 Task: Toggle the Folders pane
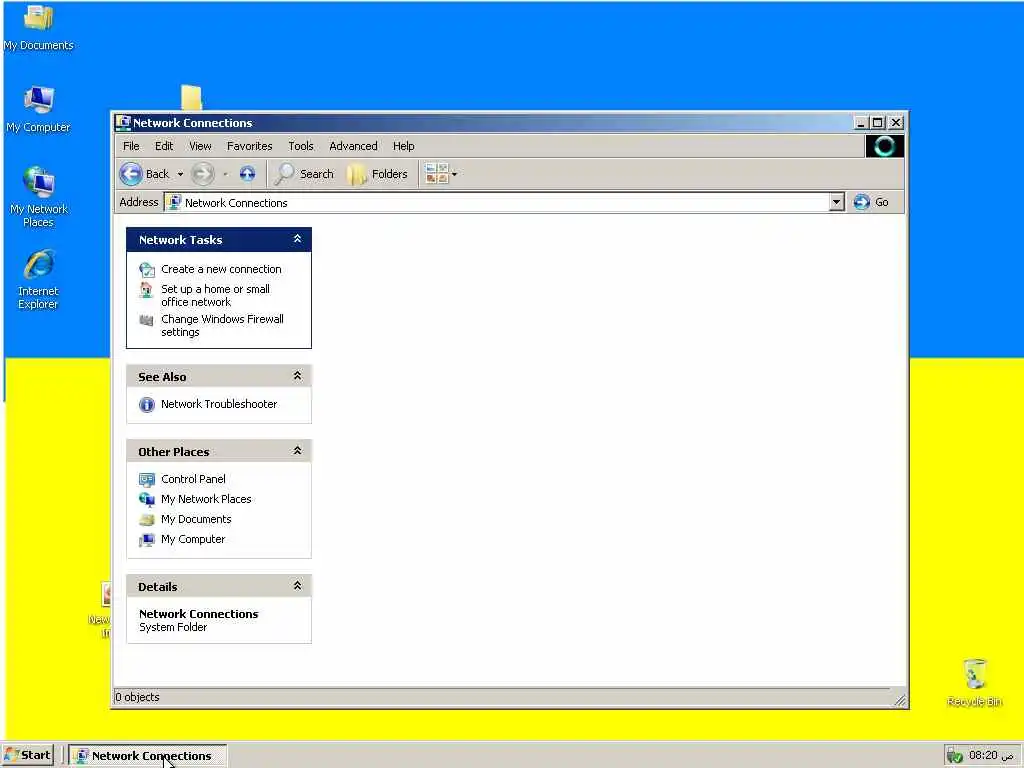click(x=377, y=174)
